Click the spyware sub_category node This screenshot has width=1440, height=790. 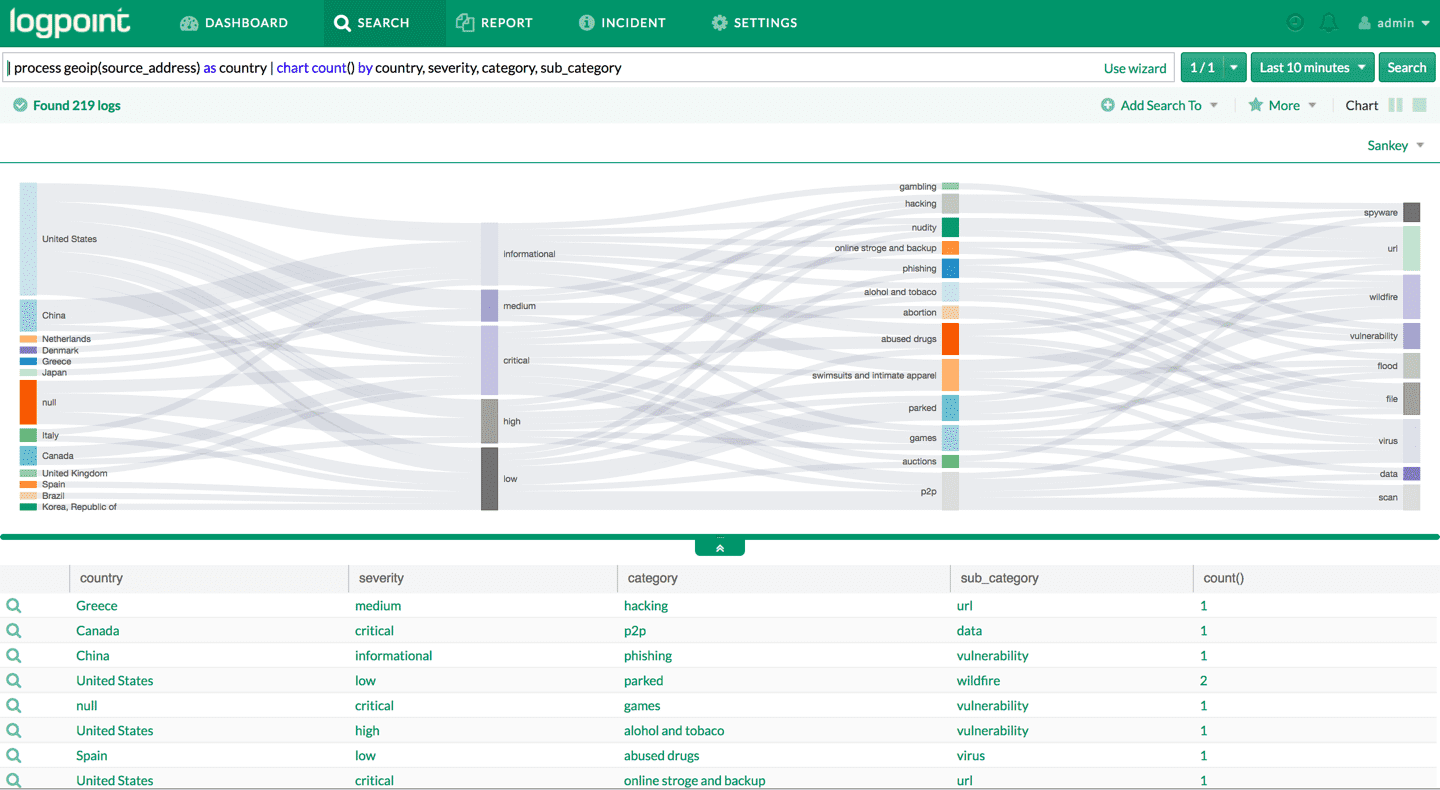click(1411, 212)
